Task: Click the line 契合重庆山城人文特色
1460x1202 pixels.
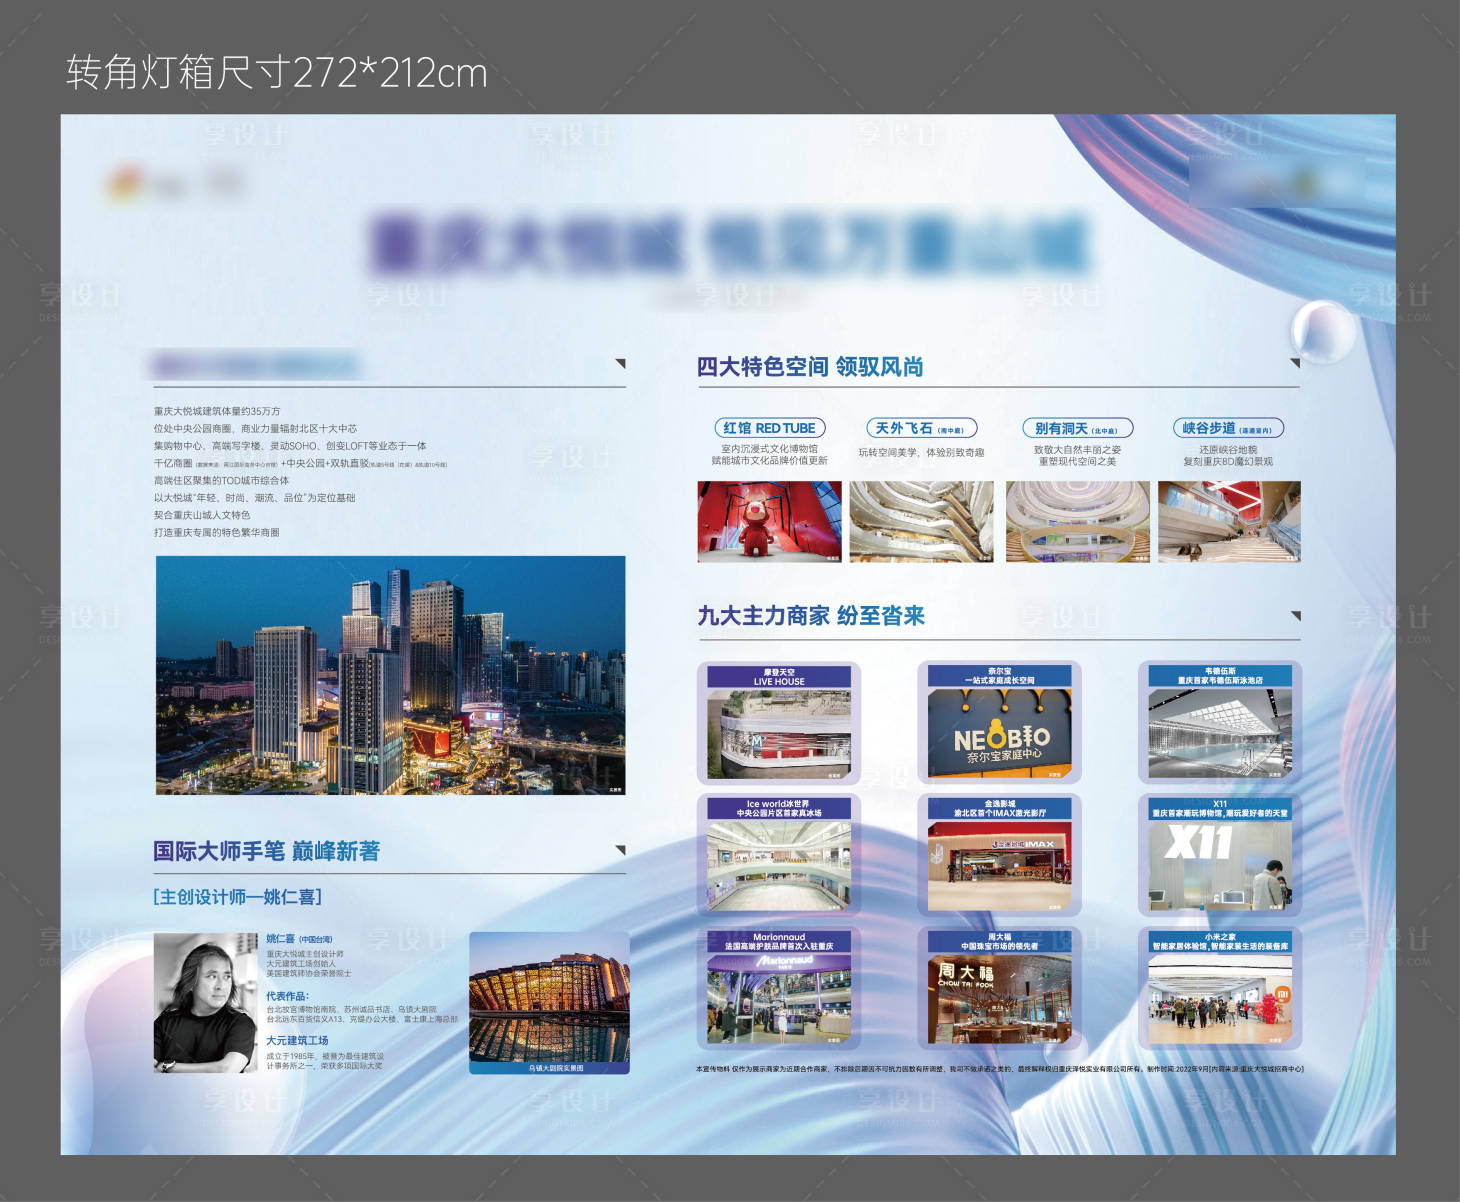Action: tap(202, 515)
